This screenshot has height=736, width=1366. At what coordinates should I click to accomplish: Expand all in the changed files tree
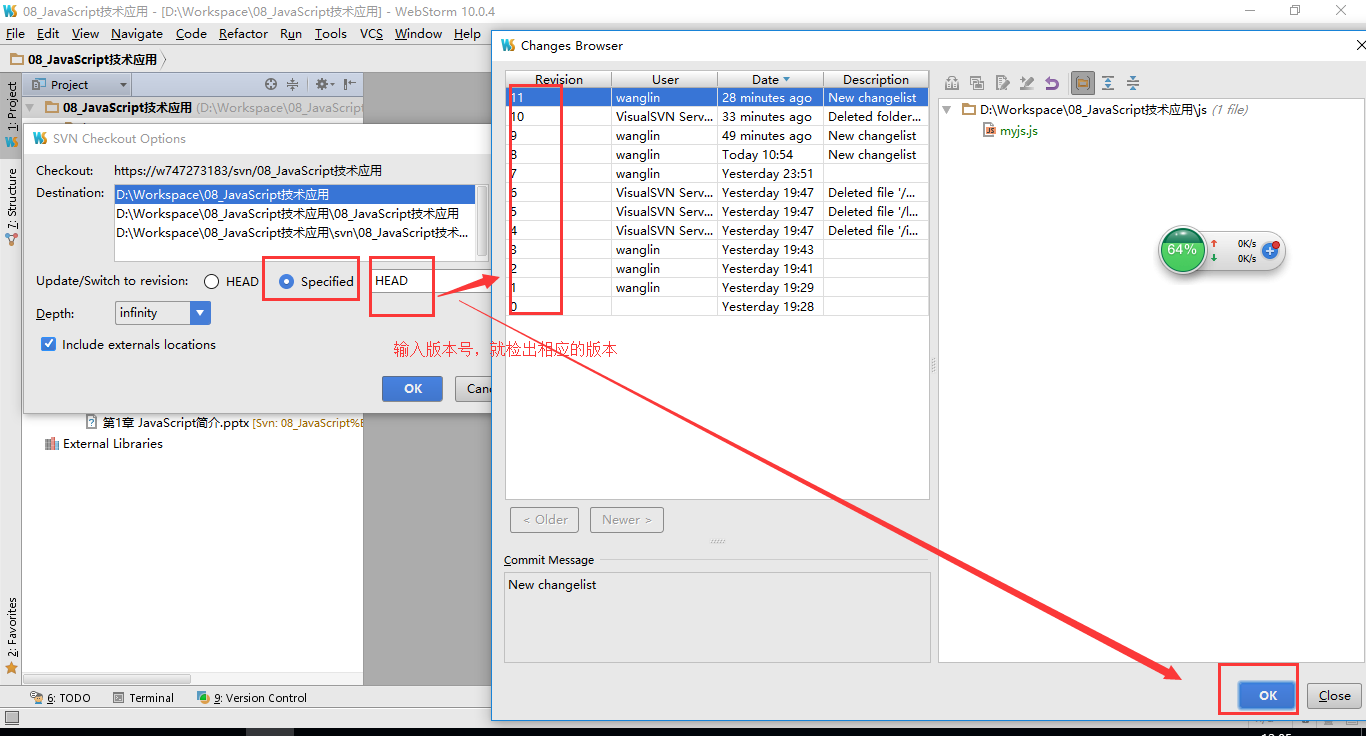(1107, 83)
